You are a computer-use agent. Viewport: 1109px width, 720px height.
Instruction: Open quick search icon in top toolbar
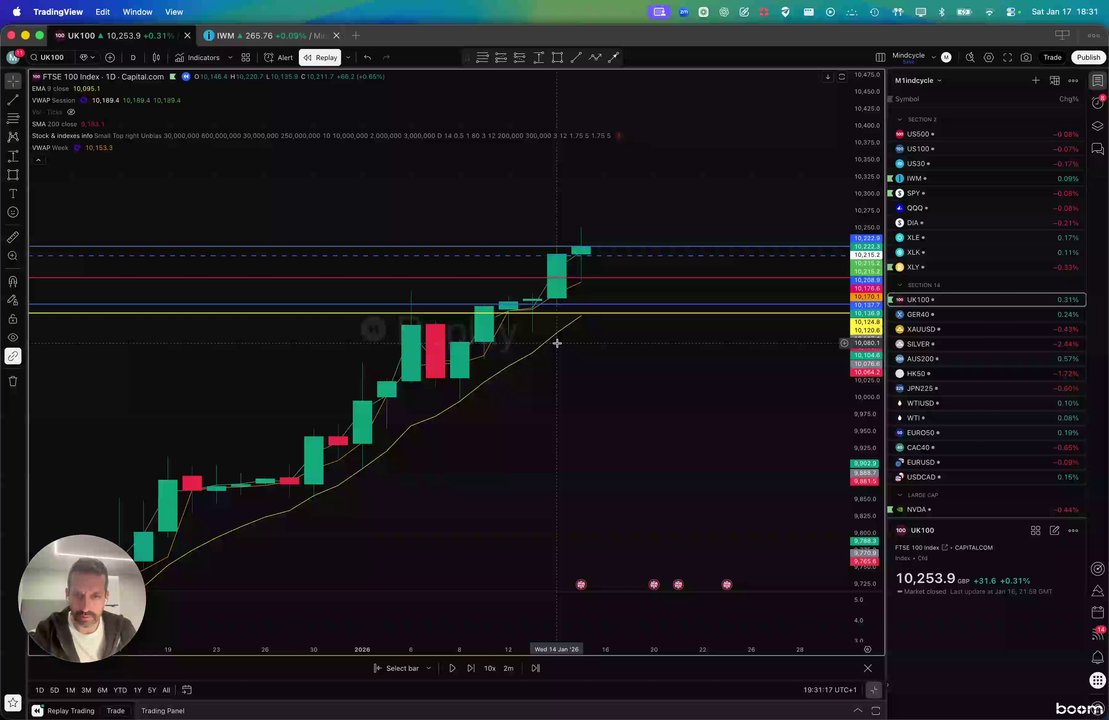[970, 57]
